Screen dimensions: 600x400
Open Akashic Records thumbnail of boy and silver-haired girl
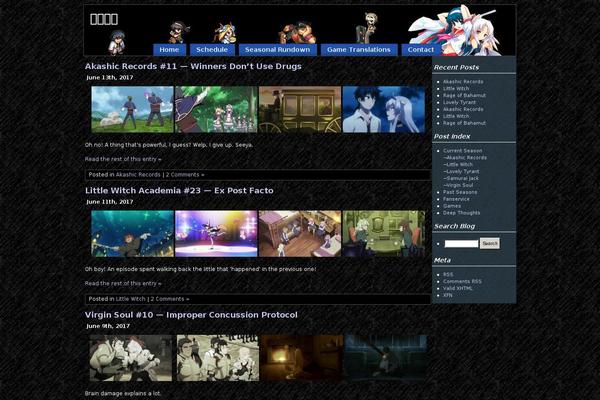pos(384,109)
